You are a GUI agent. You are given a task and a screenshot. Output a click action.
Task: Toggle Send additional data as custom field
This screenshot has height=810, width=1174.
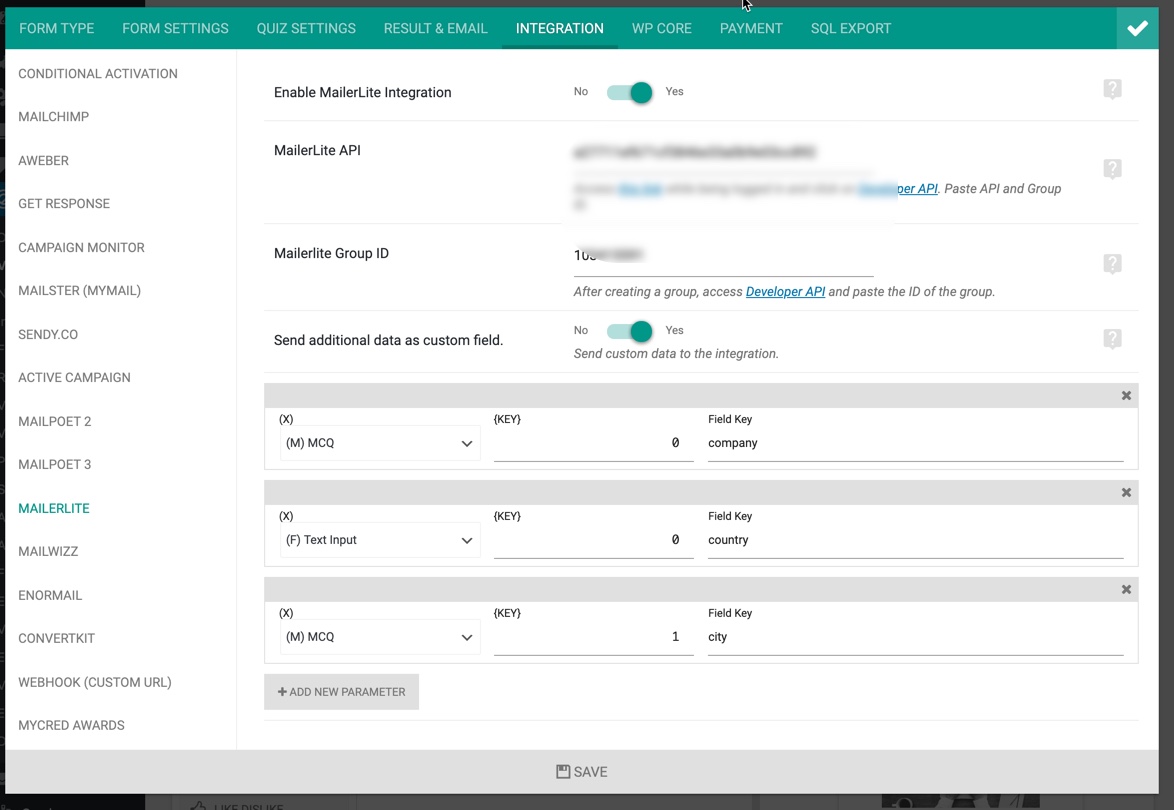click(629, 331)
